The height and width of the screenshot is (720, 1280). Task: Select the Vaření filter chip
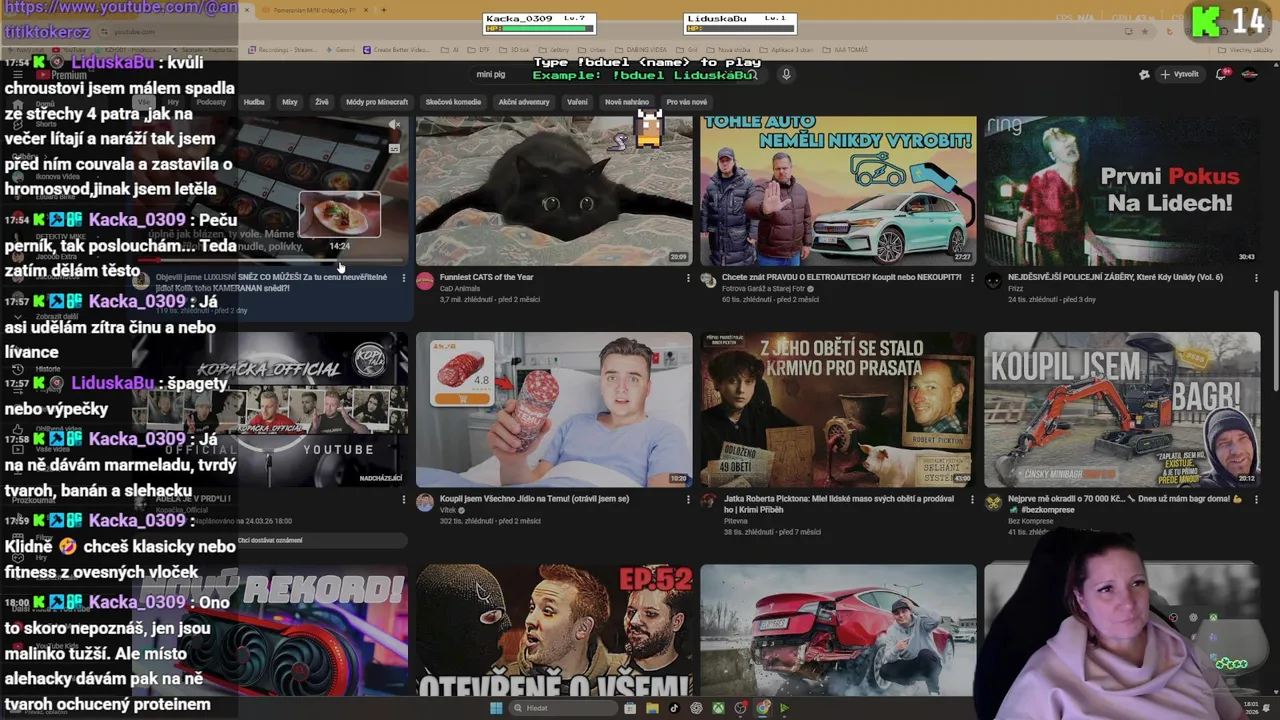coord(577,102)
